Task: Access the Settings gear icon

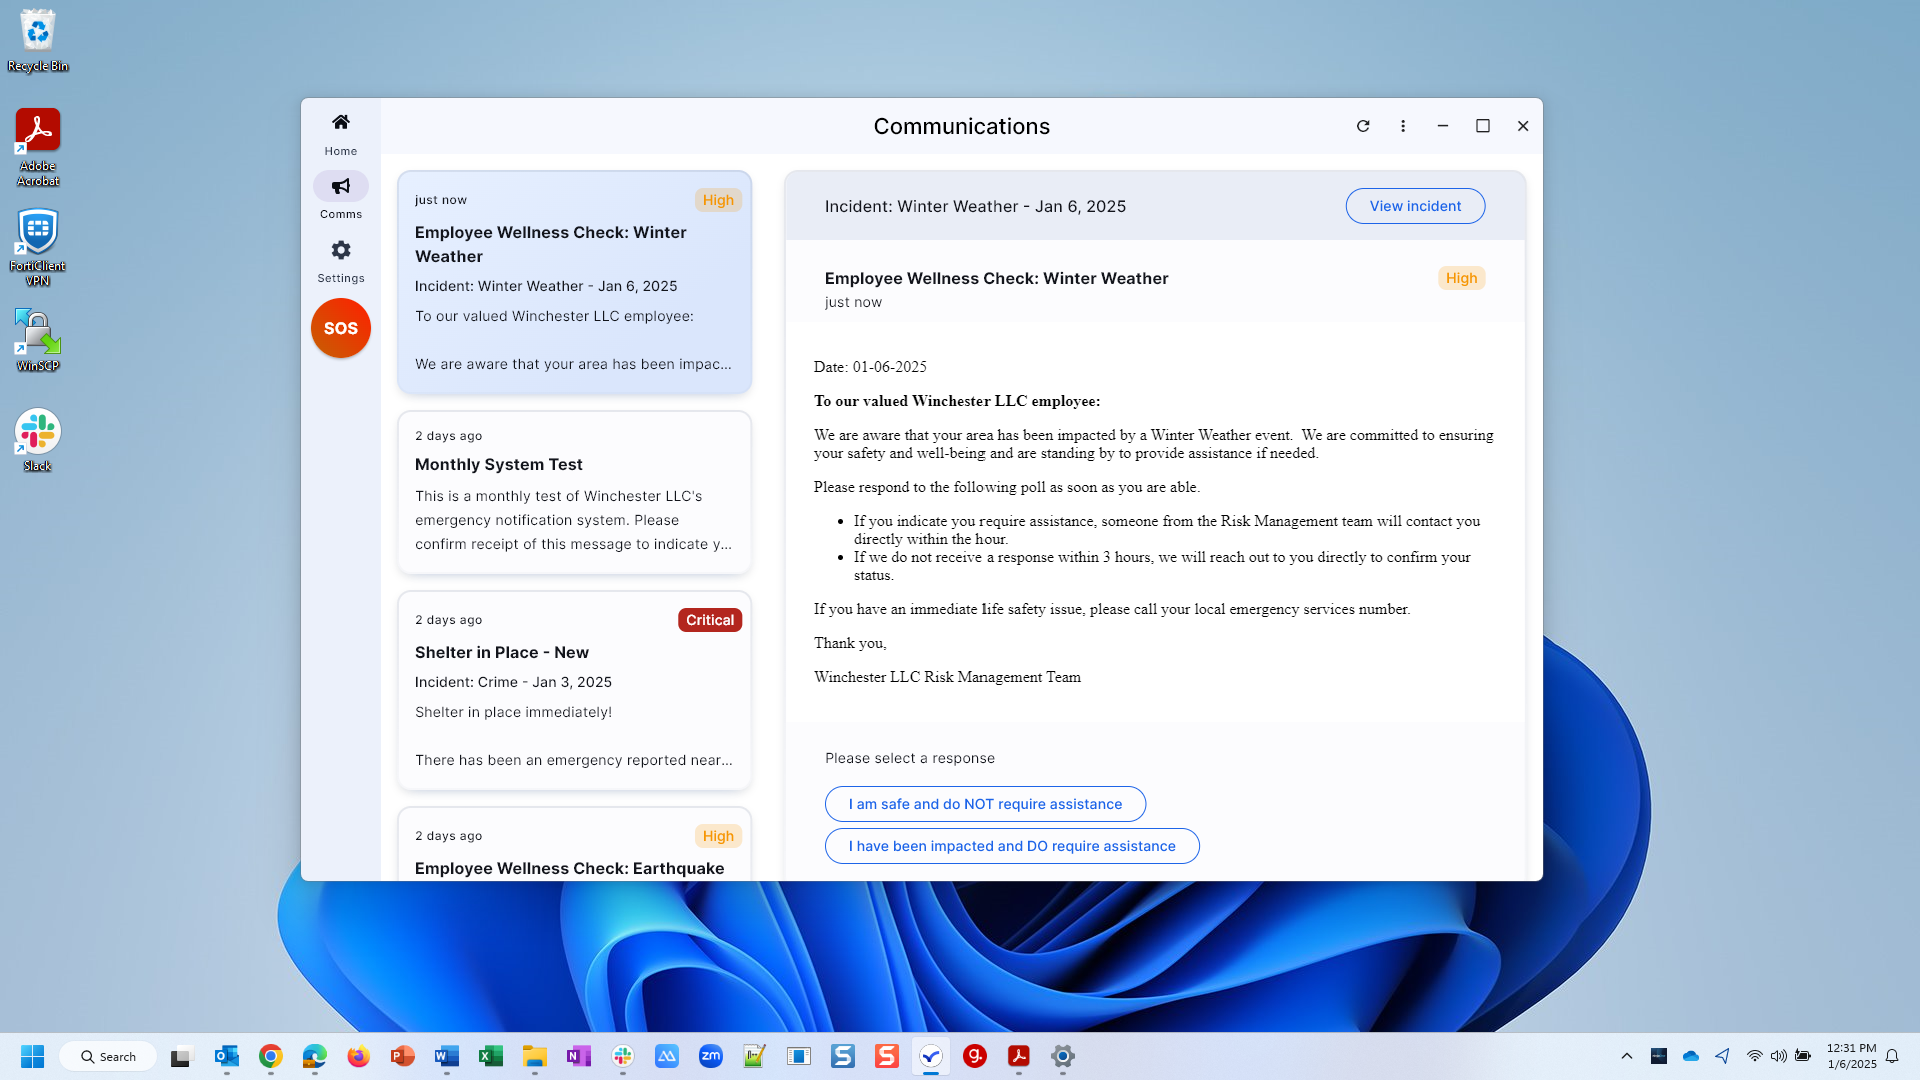Action: 340,249
